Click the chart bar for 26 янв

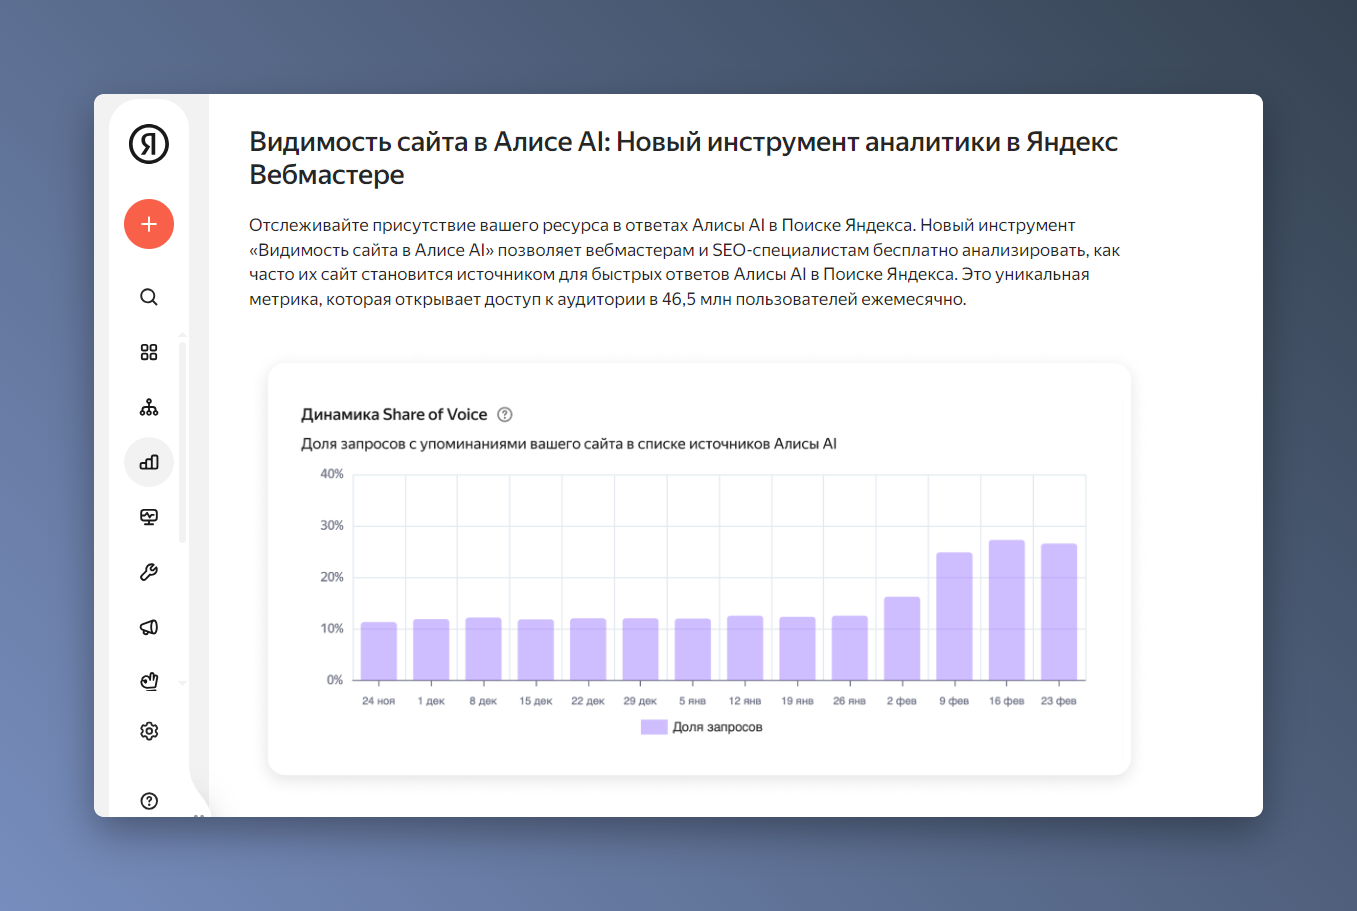point(850,648)
